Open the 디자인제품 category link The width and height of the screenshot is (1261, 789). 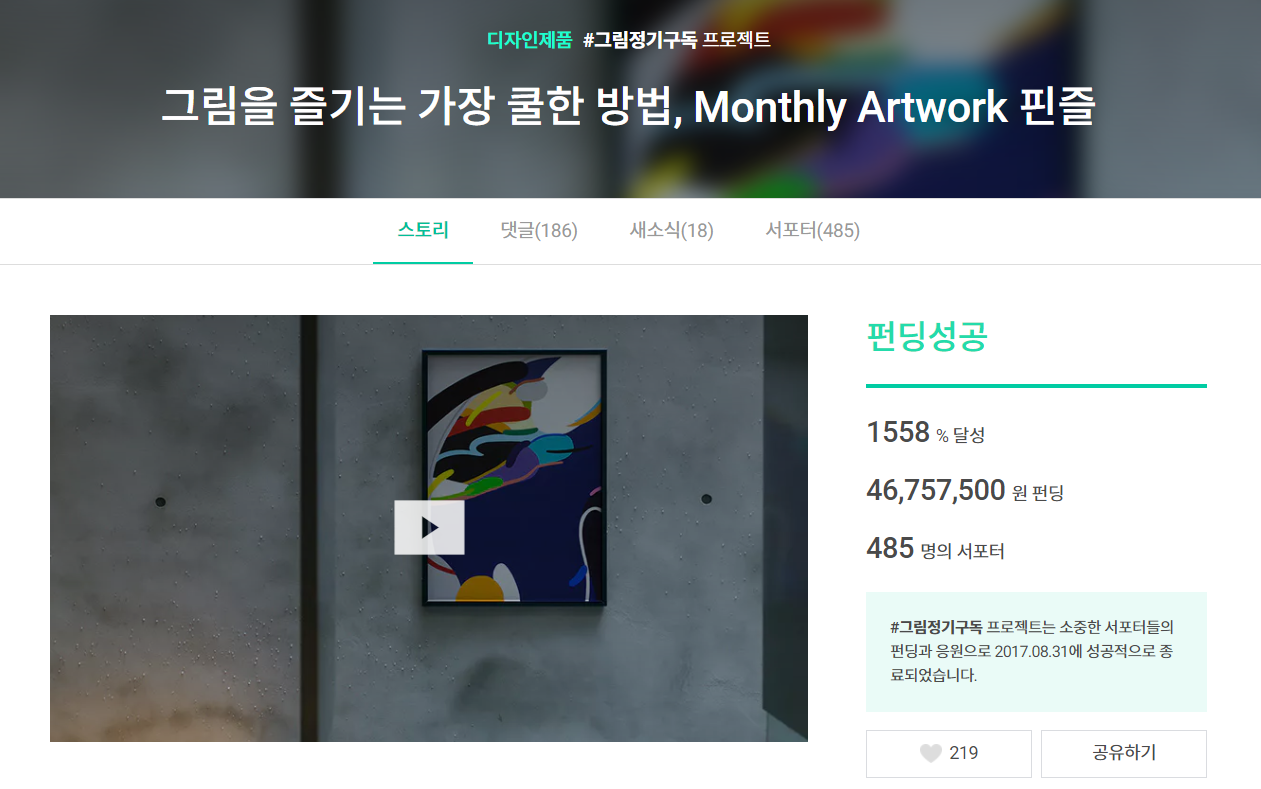(529, 41)
